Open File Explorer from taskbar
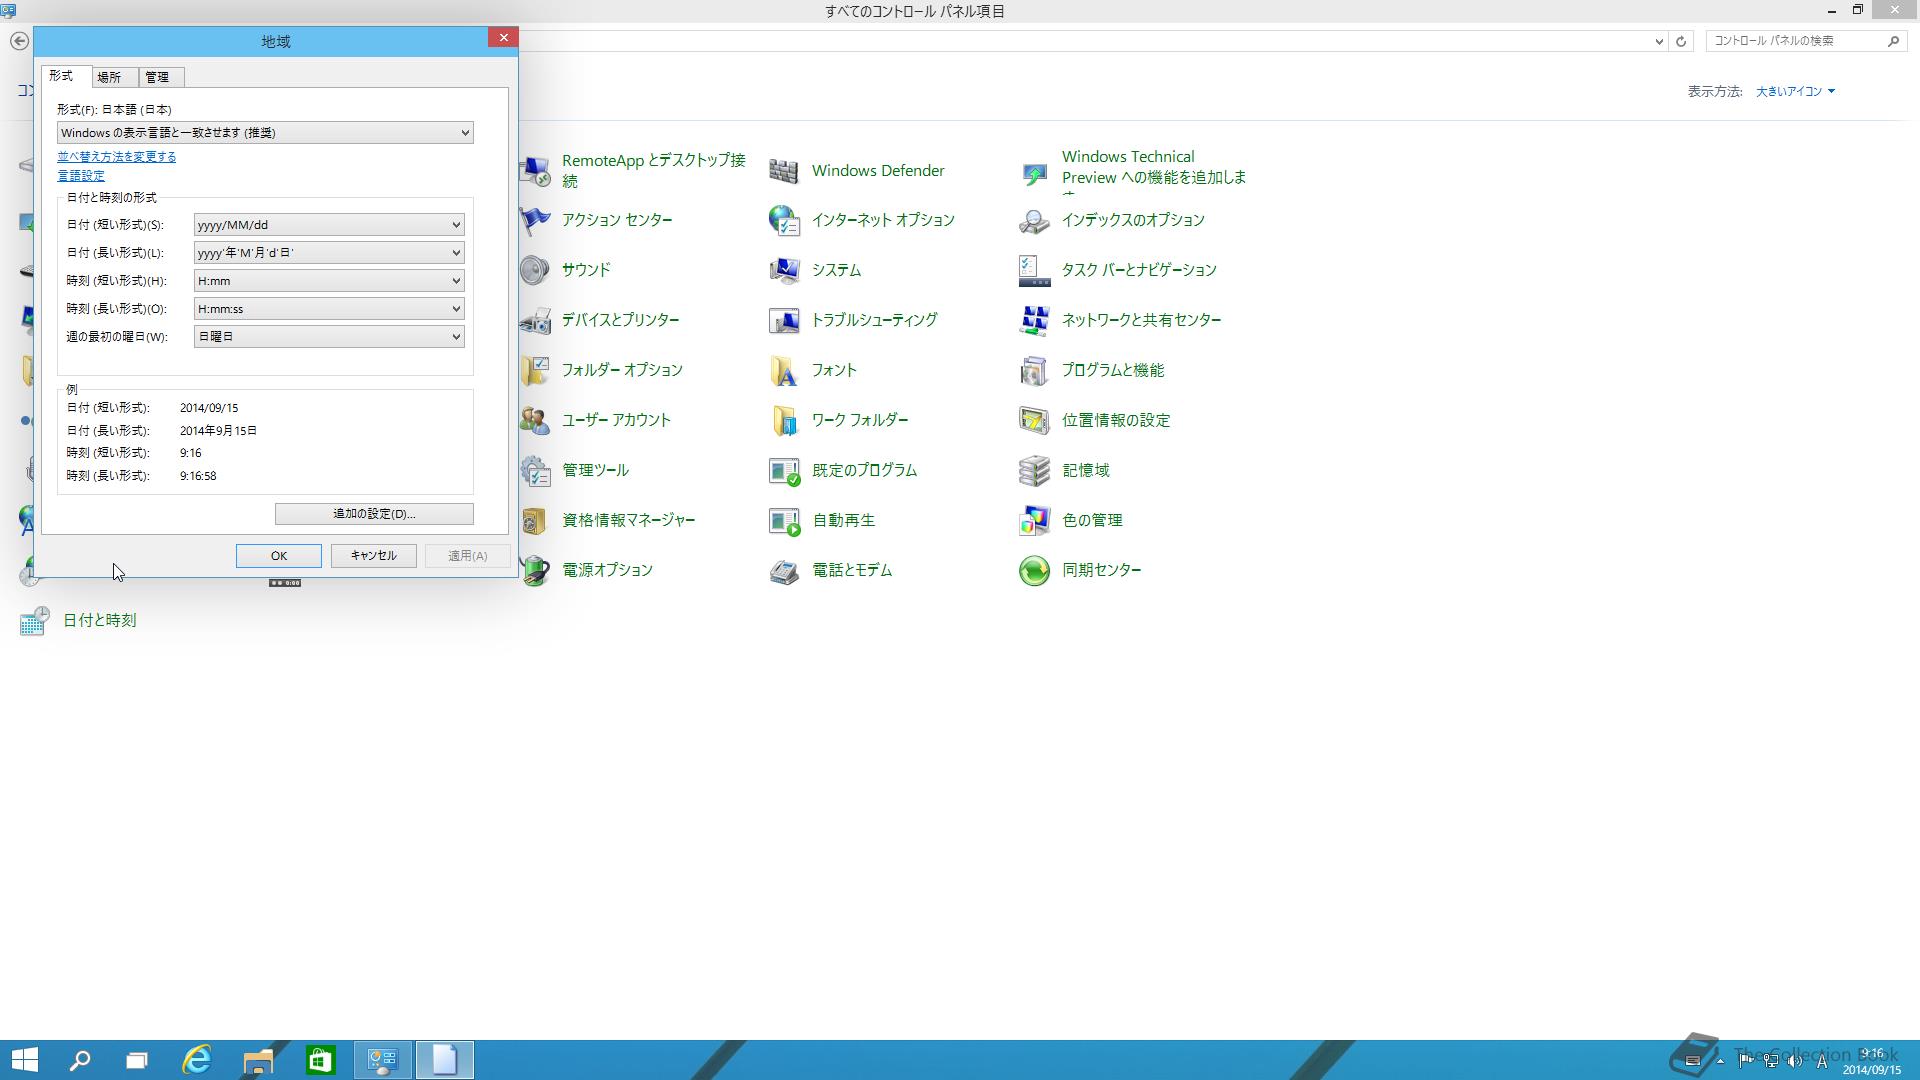The height and width of the screenshot is (1080, 1920). coord(258,1060)
